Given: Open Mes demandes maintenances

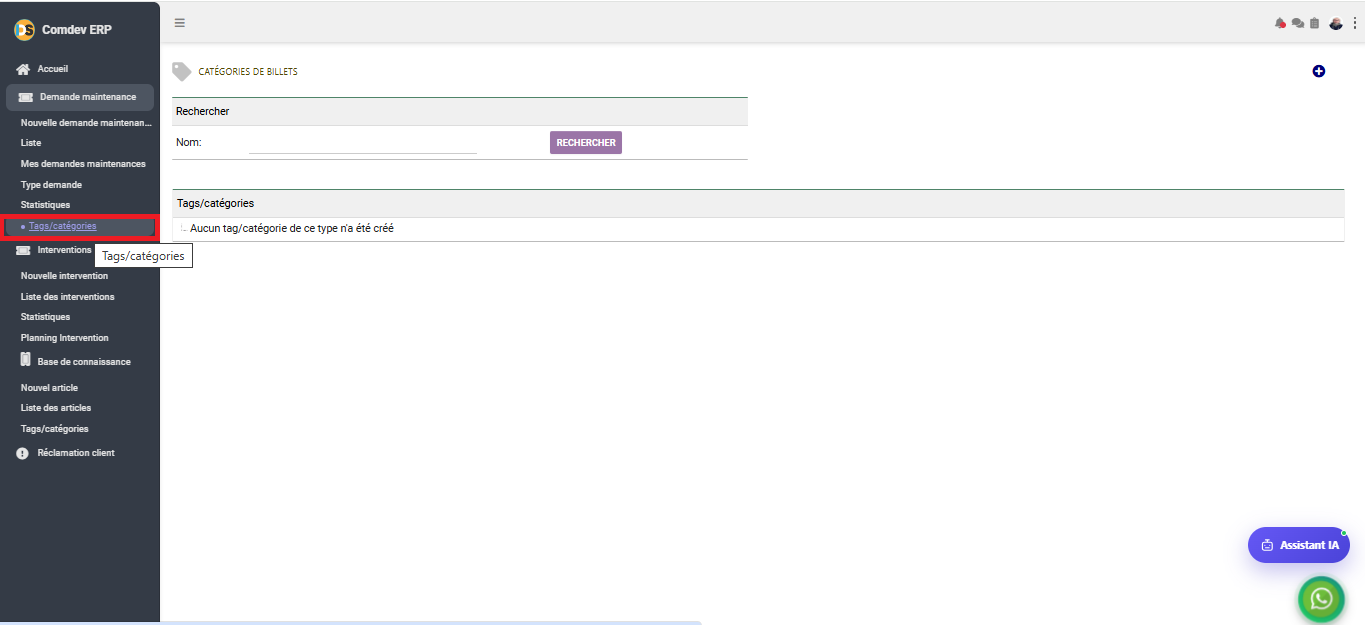Looking at the screenshot, I should pos(83,164).
